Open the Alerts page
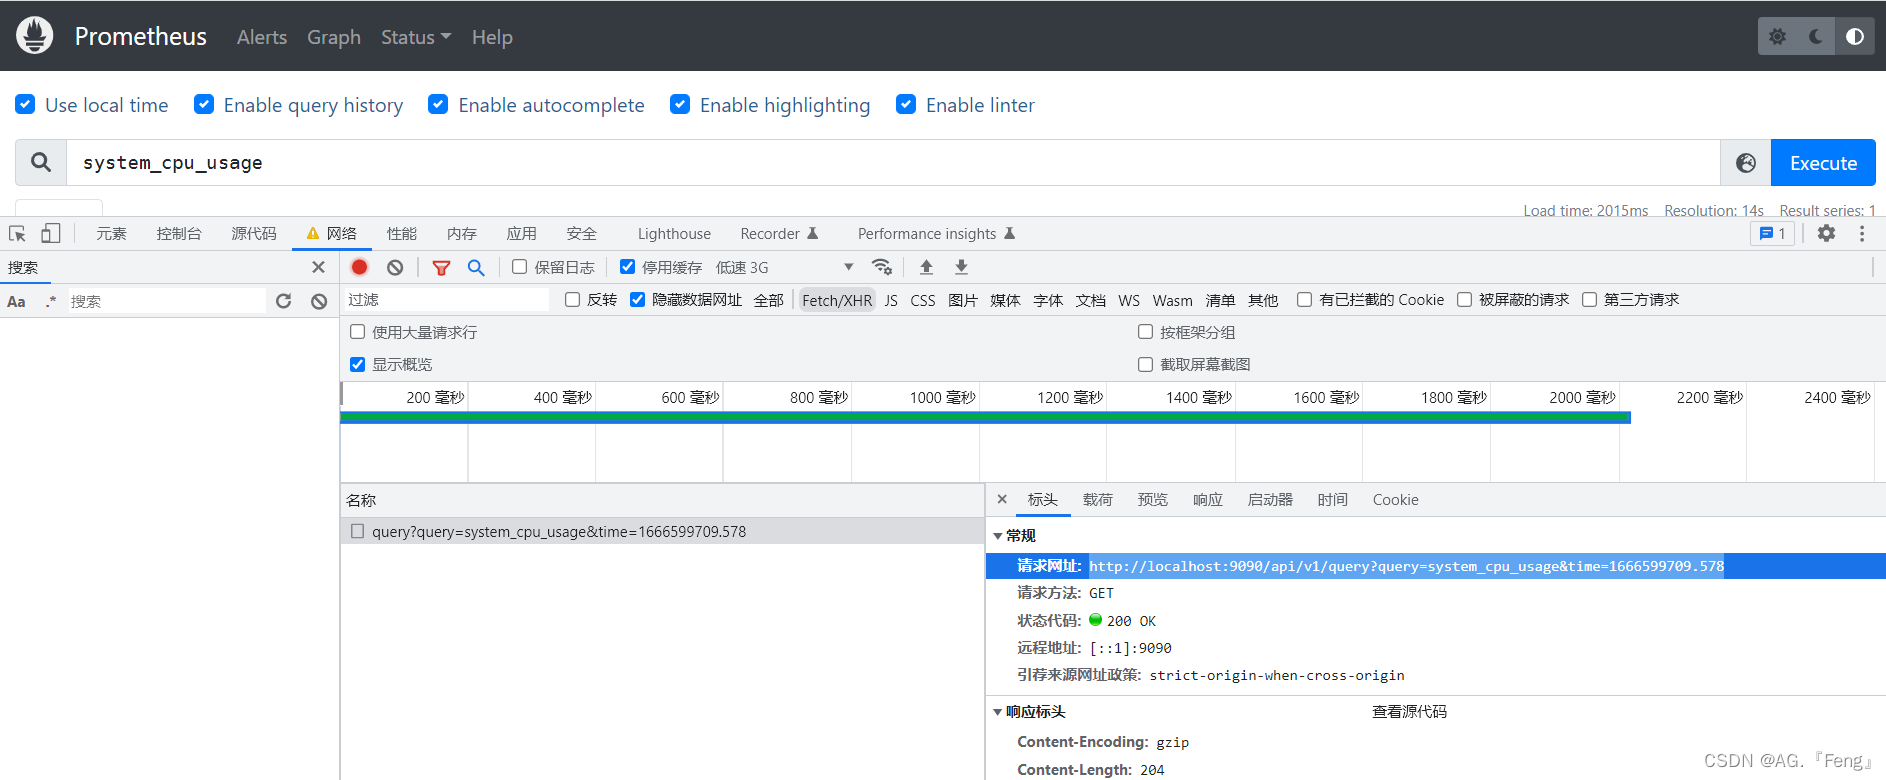 click(262, 37)
